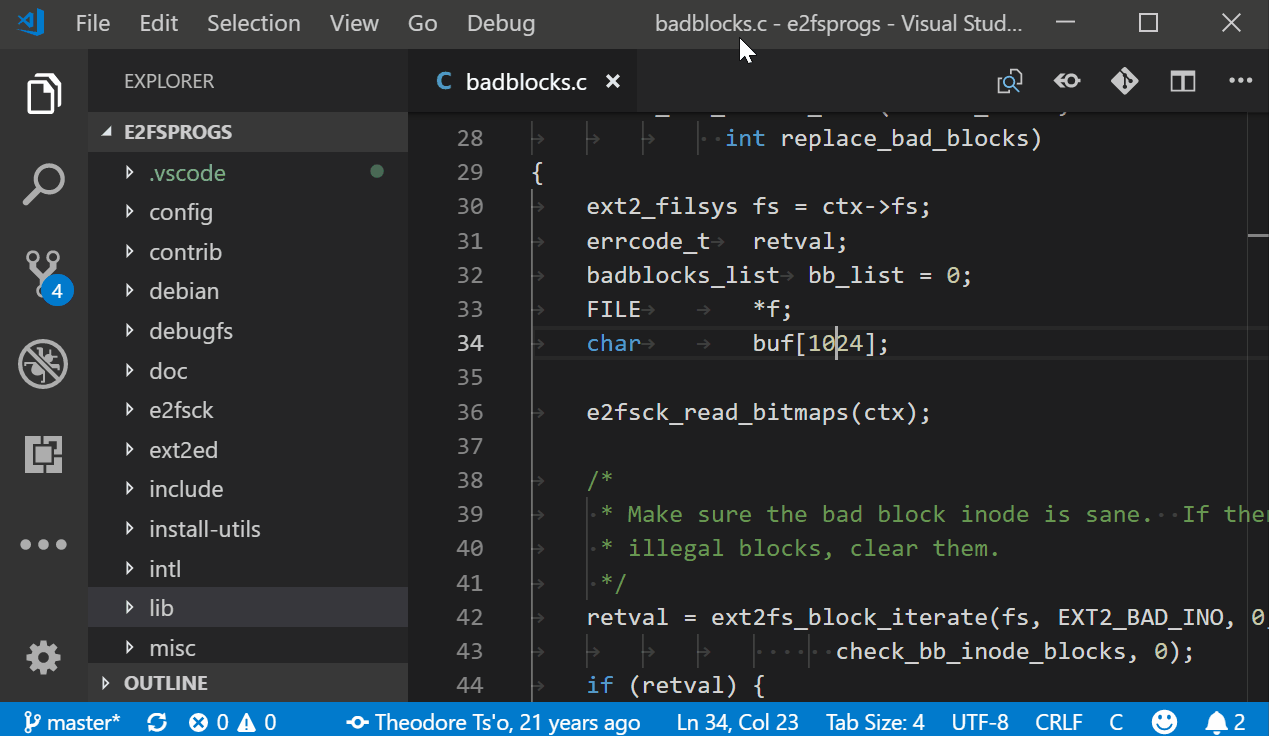Toggle file blame eye icon in editor toolbar
The height and width of the screenshot is (736, 1269).
(x=1067, y=81)
